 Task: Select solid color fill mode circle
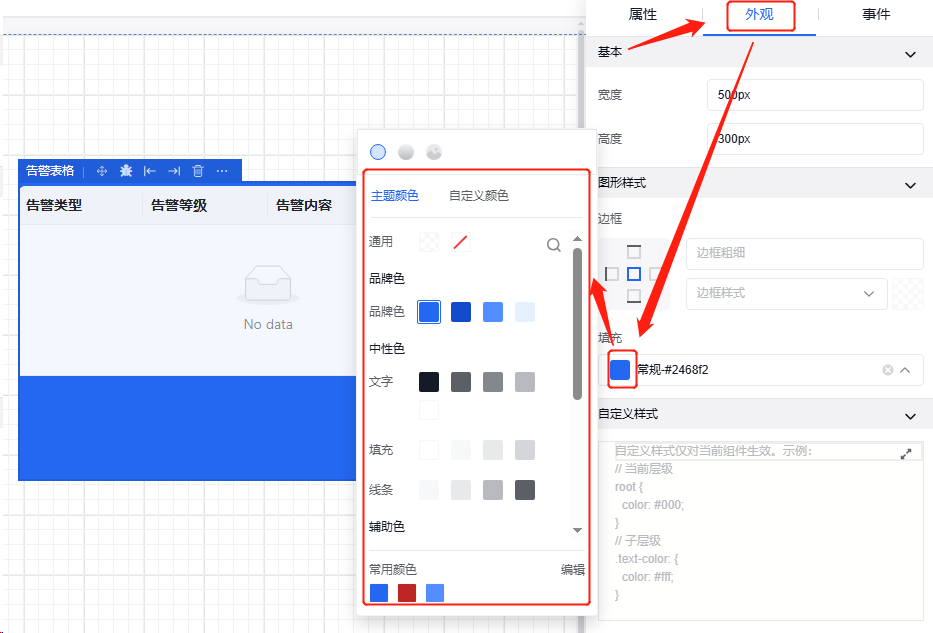point(378,152)
